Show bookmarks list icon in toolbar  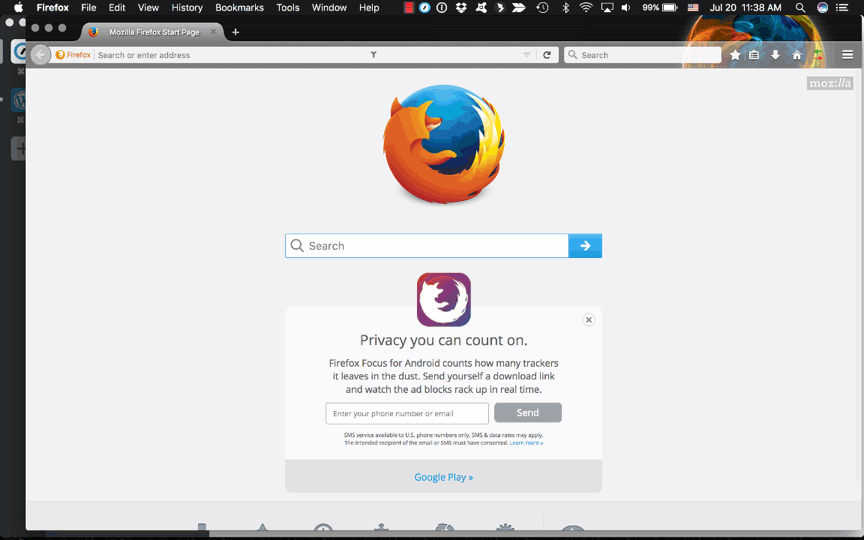(x=754, y=55)
